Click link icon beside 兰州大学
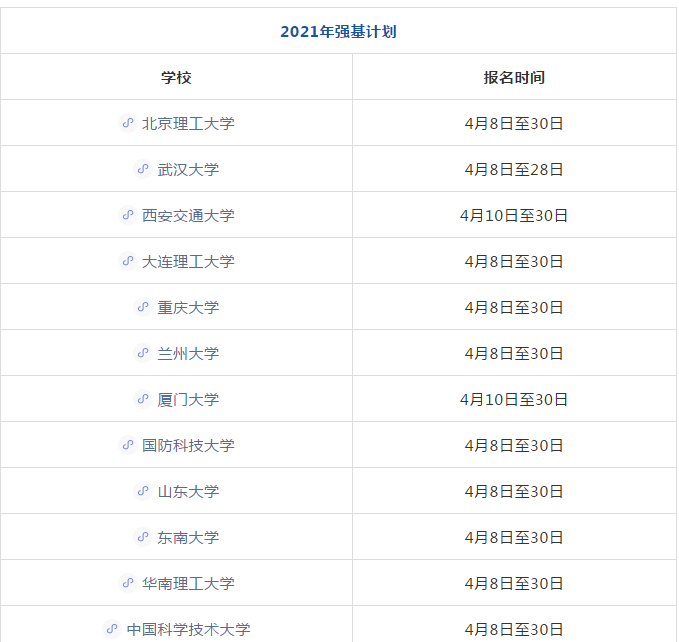The height and width of the screenshot is (642, 679). pyautogui.click(x=143, y=353)
